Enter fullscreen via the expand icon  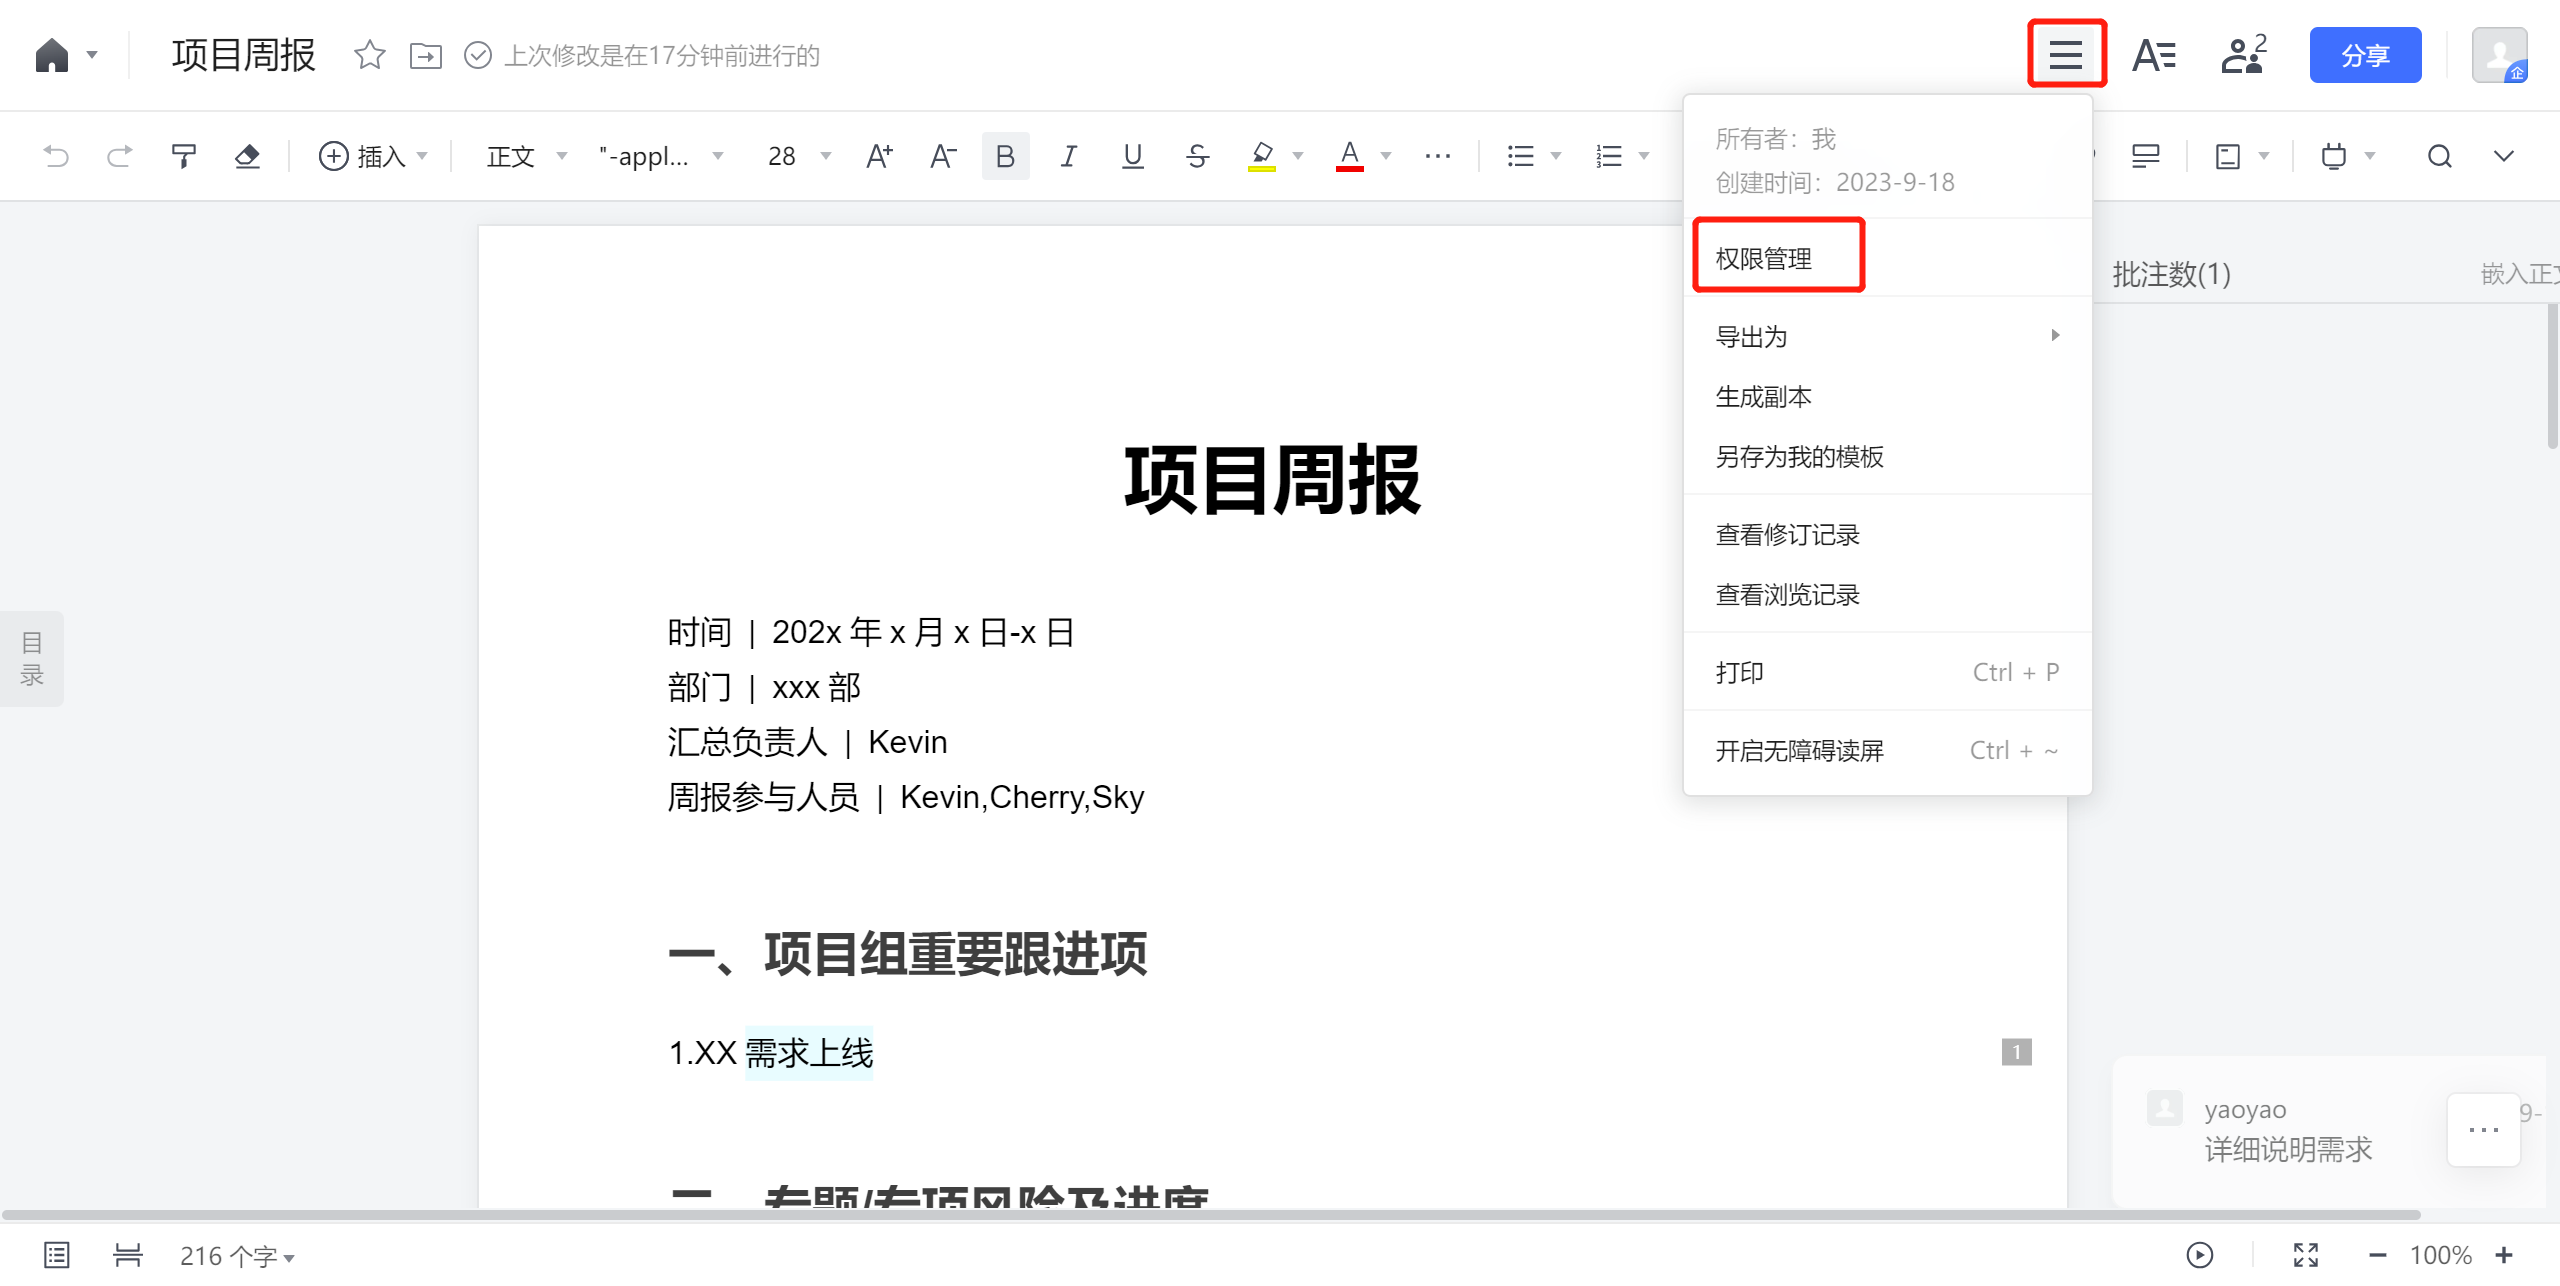pos(2306,1255)
